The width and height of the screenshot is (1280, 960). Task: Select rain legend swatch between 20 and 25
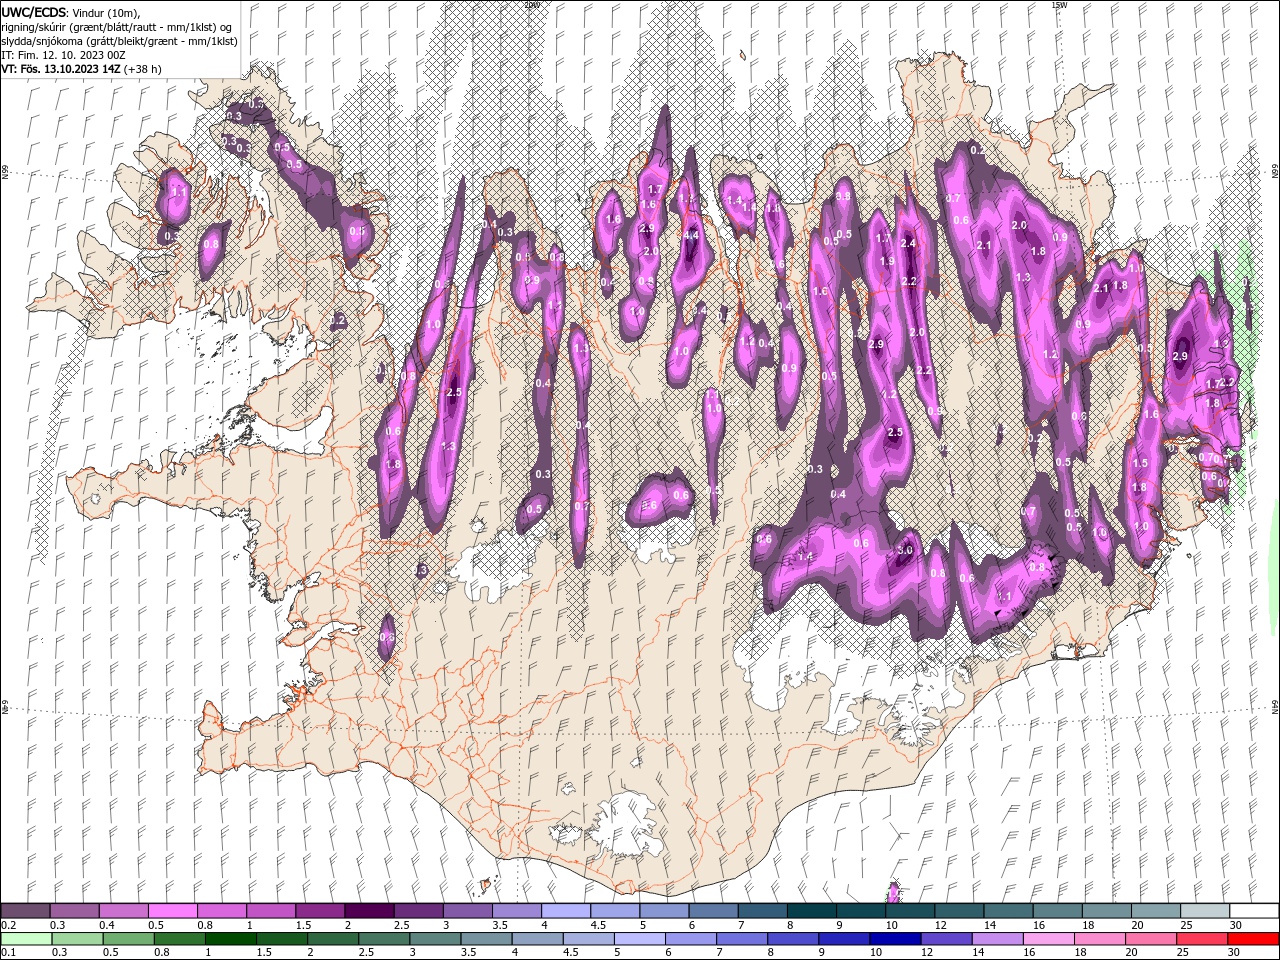(x=1149, y=939)
